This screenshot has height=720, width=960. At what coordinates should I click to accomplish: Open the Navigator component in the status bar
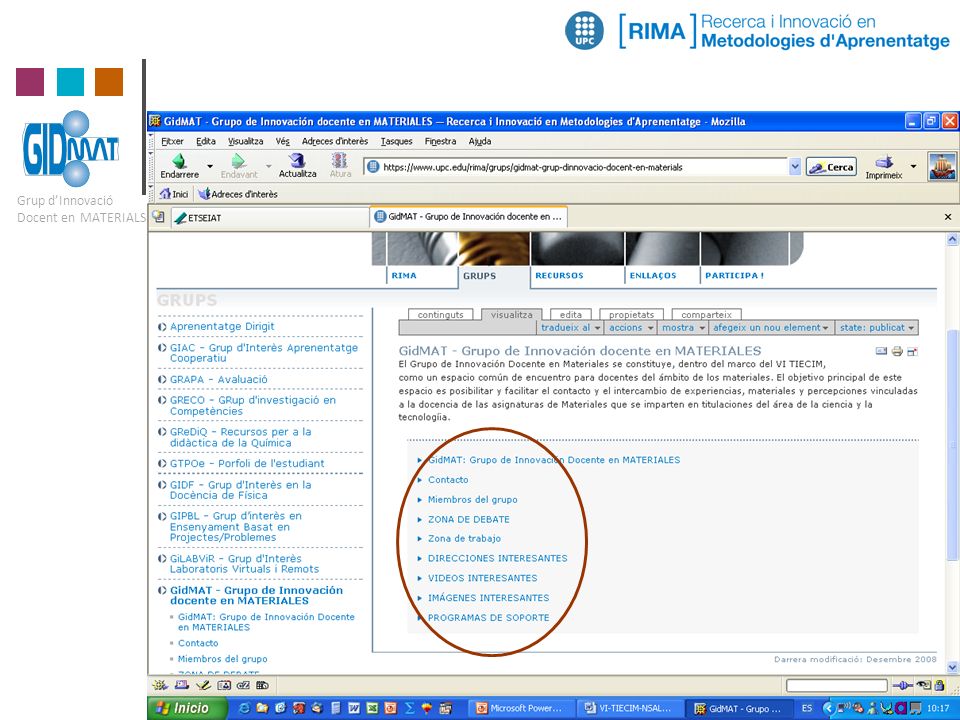[160, 685]
